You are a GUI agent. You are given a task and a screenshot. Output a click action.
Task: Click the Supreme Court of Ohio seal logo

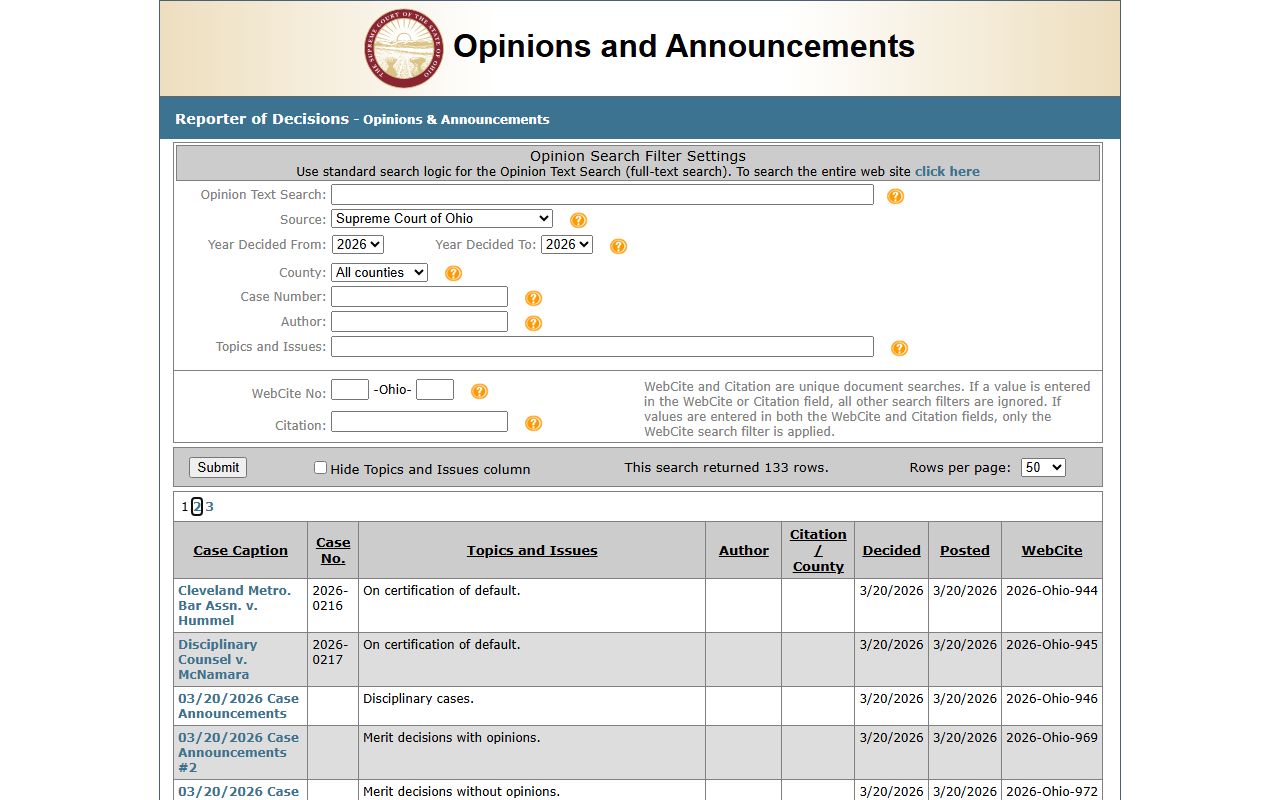(x=404, y=48)
